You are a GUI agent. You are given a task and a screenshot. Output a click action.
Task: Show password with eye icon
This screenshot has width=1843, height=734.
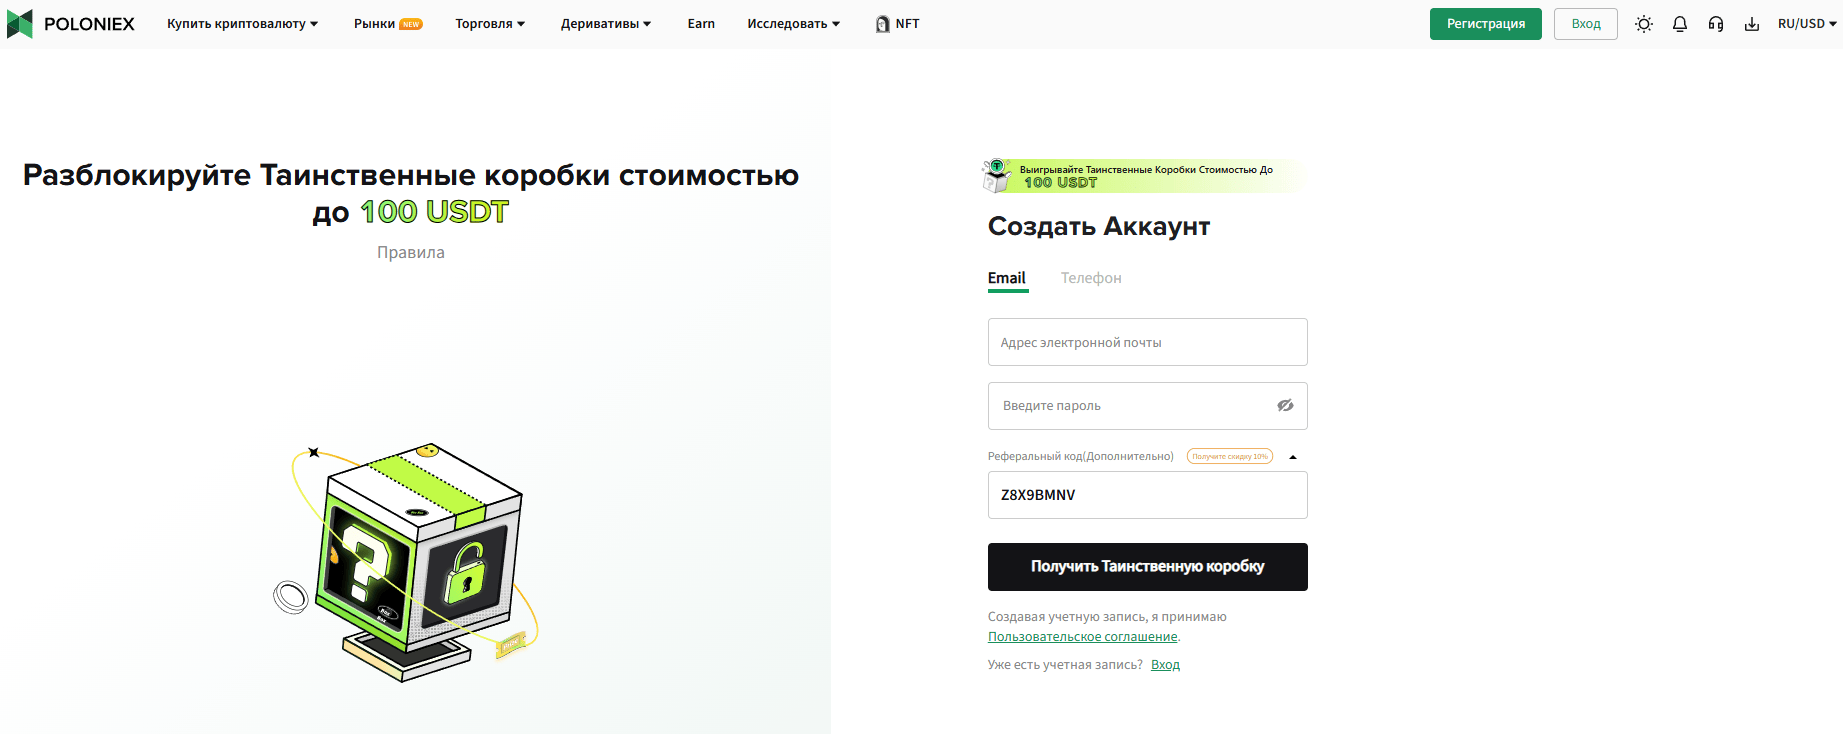[x=1285, y=406]
